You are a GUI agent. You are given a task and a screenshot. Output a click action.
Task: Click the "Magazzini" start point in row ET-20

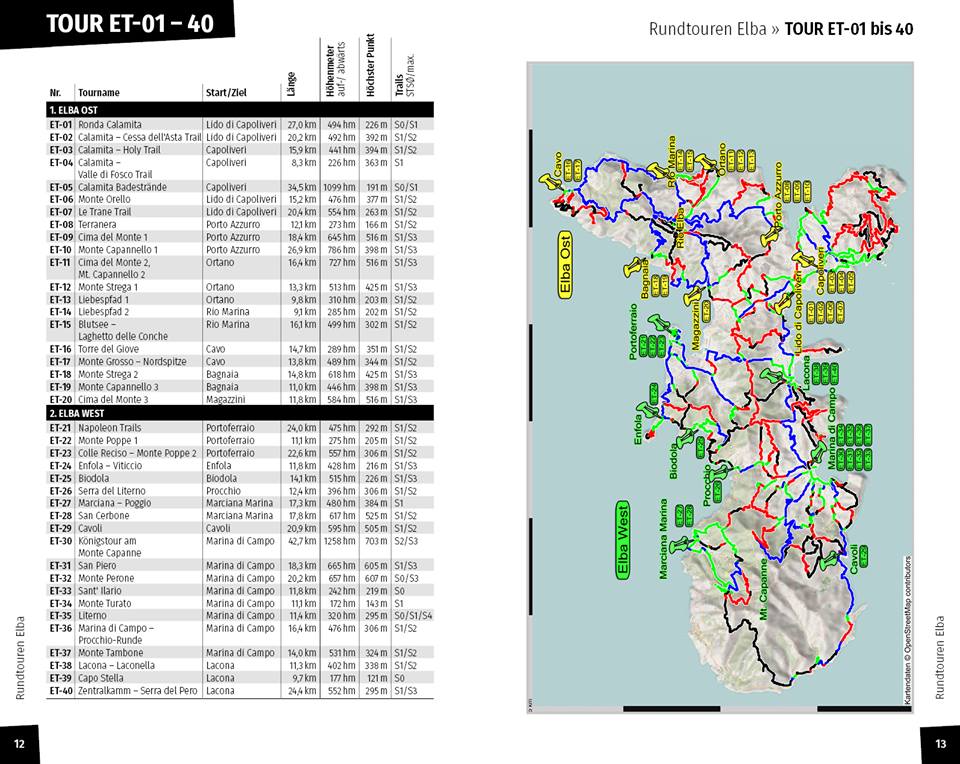225,399
